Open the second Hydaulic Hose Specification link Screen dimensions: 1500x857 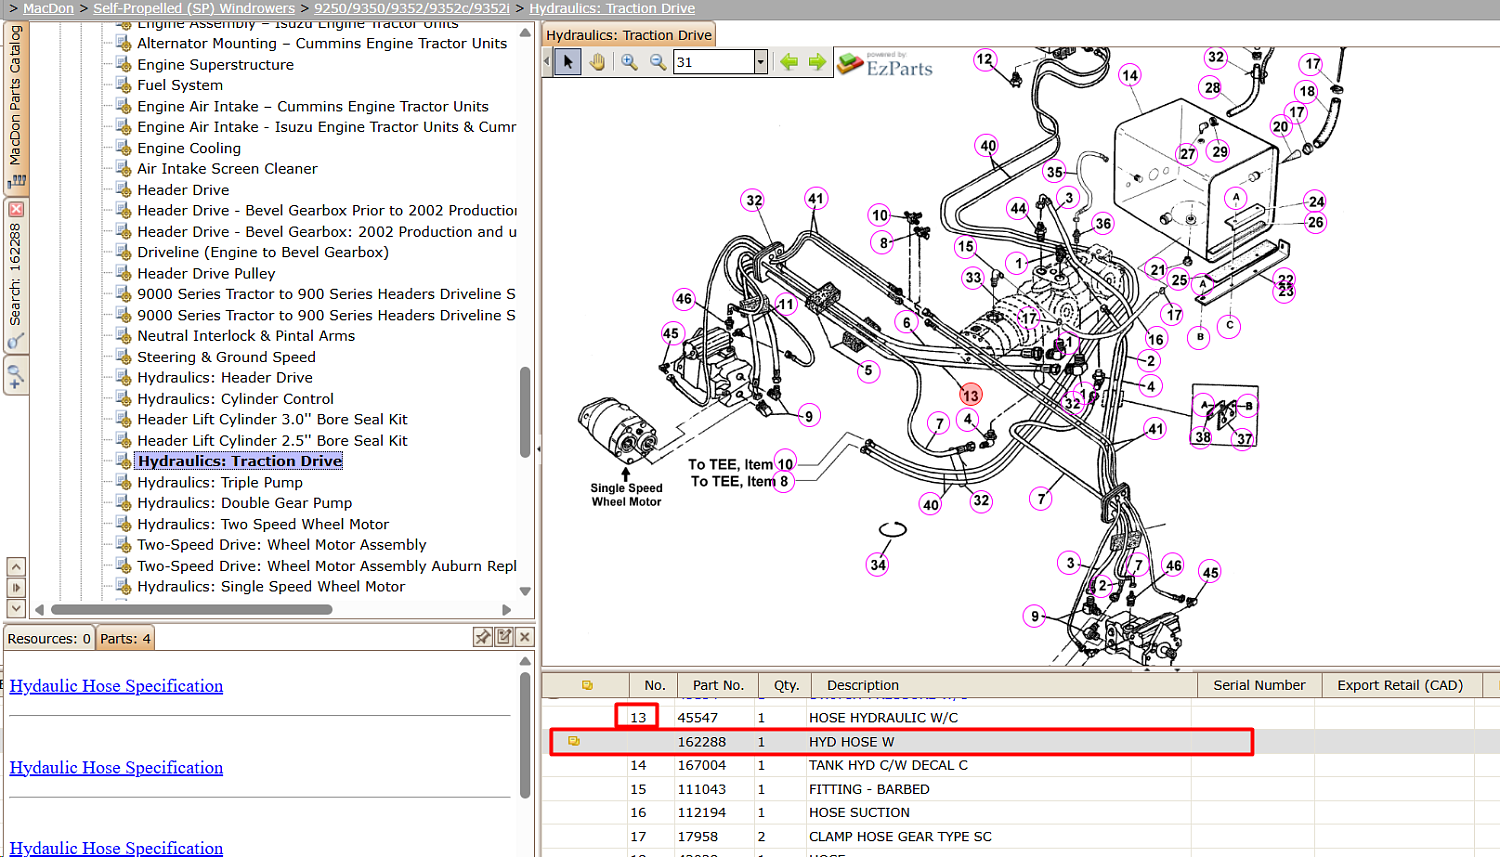pos(116,768)
